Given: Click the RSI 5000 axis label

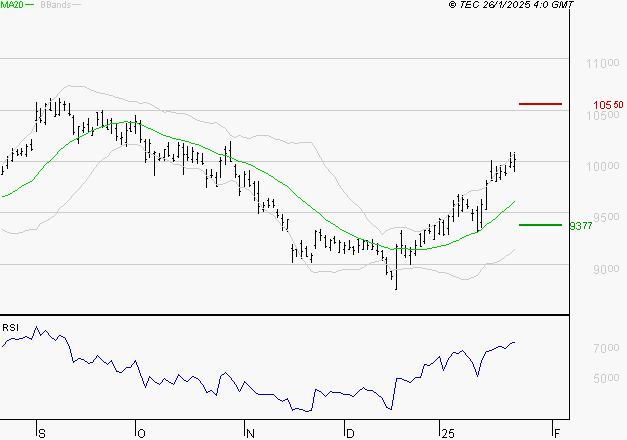Looking at the screenshot, I should (x=606, y=378).
